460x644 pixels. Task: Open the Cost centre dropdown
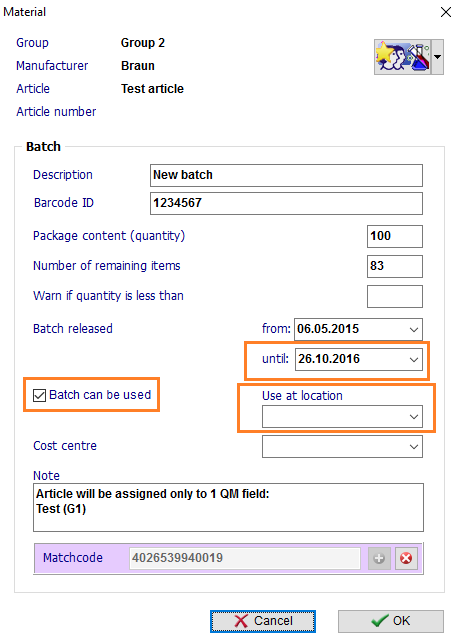tap(414, 447)
